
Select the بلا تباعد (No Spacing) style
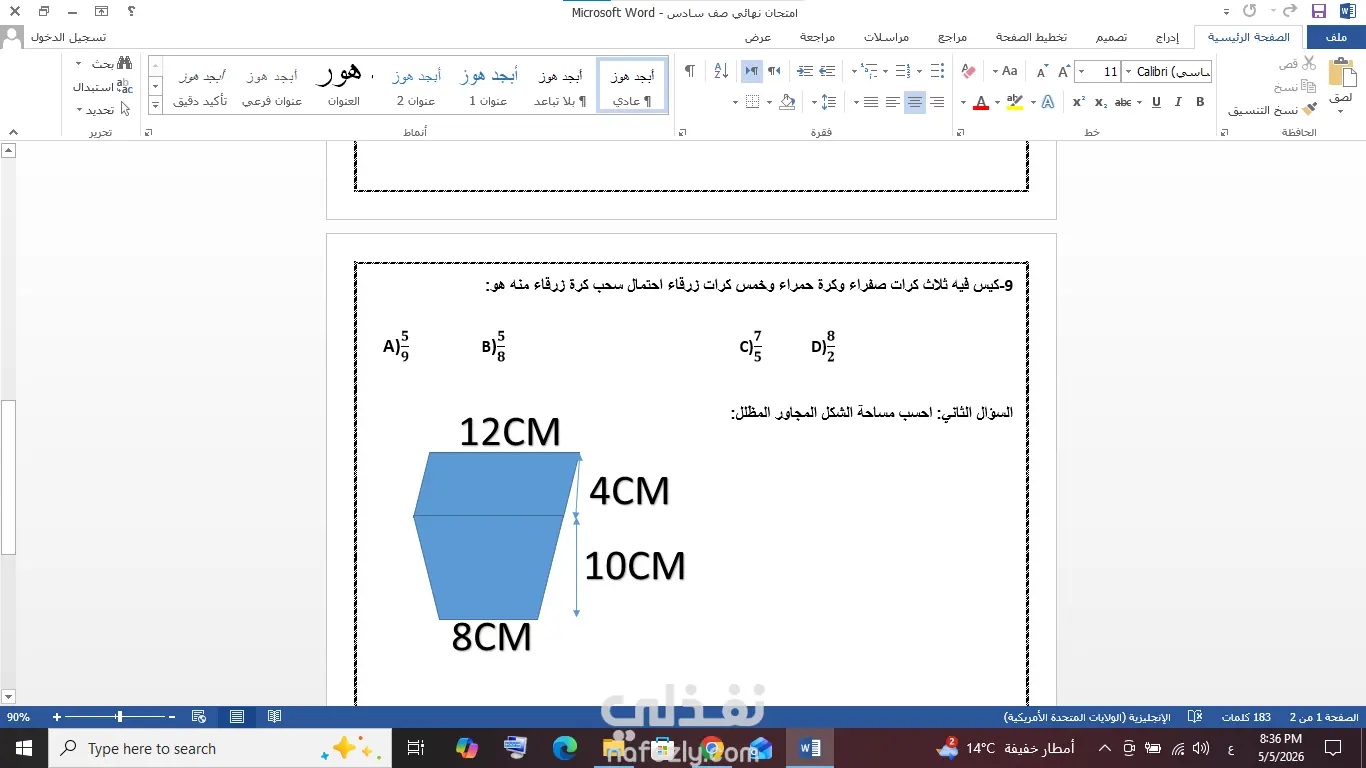560,86
